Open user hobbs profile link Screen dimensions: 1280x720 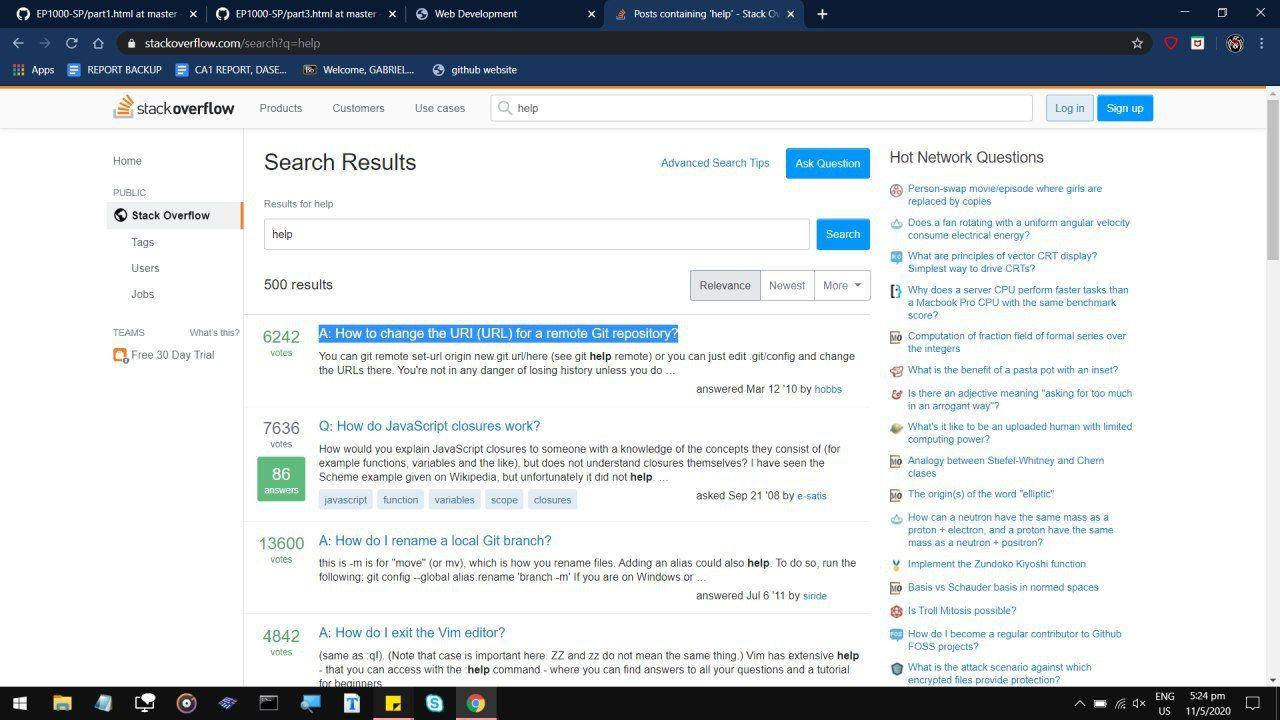828,389
